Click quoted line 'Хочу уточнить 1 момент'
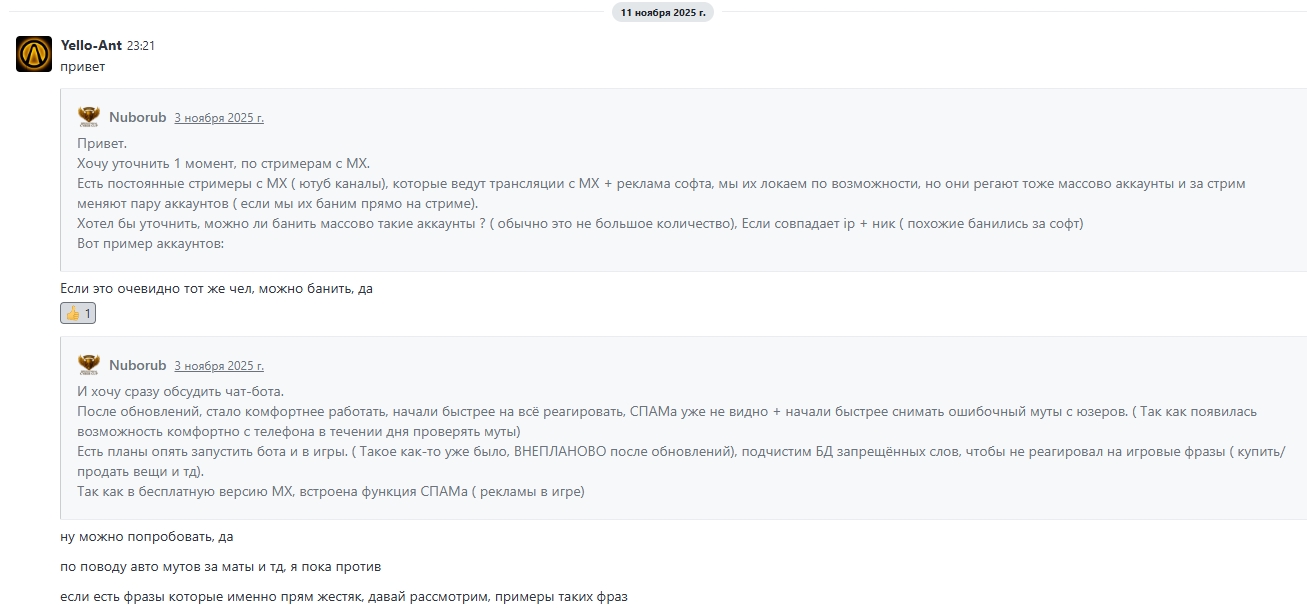The height and width of the screenshot is (610, 1307). coord(223,163)
